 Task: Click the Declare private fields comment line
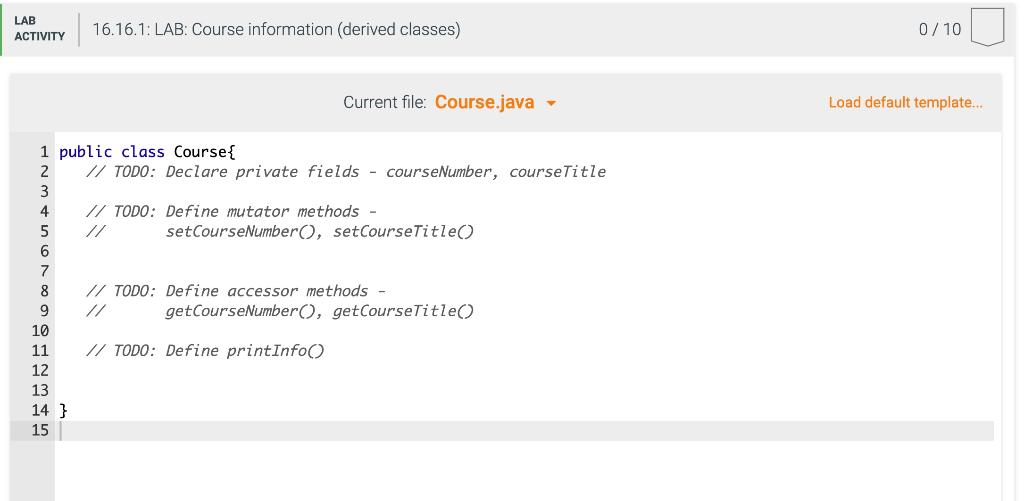346,172
